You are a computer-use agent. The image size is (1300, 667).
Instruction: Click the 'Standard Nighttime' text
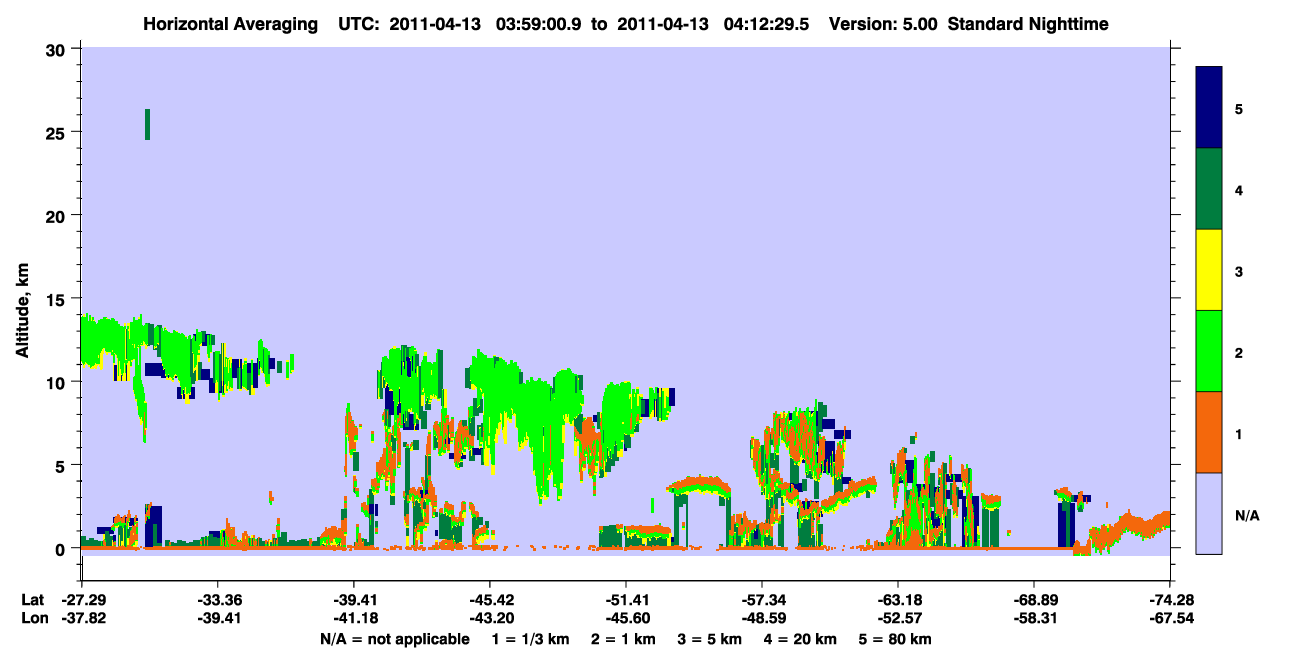[1028, 23]
